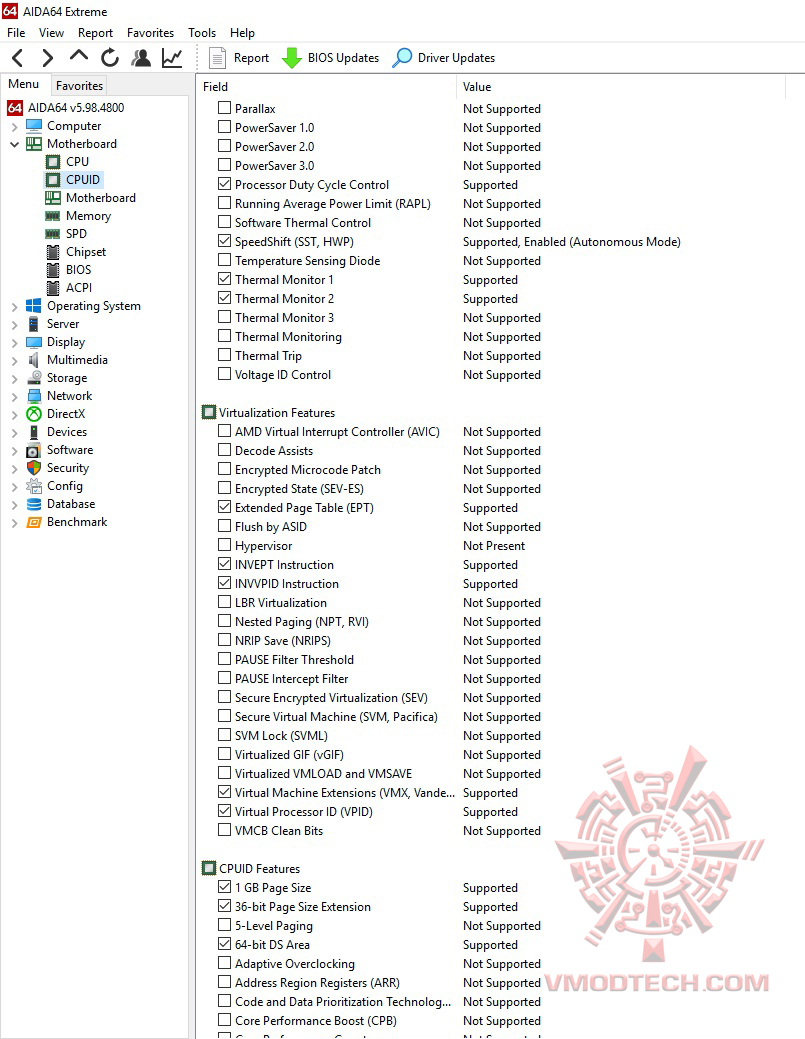Expand the Computer tree node
The image size is (805, 1039).
14,126
